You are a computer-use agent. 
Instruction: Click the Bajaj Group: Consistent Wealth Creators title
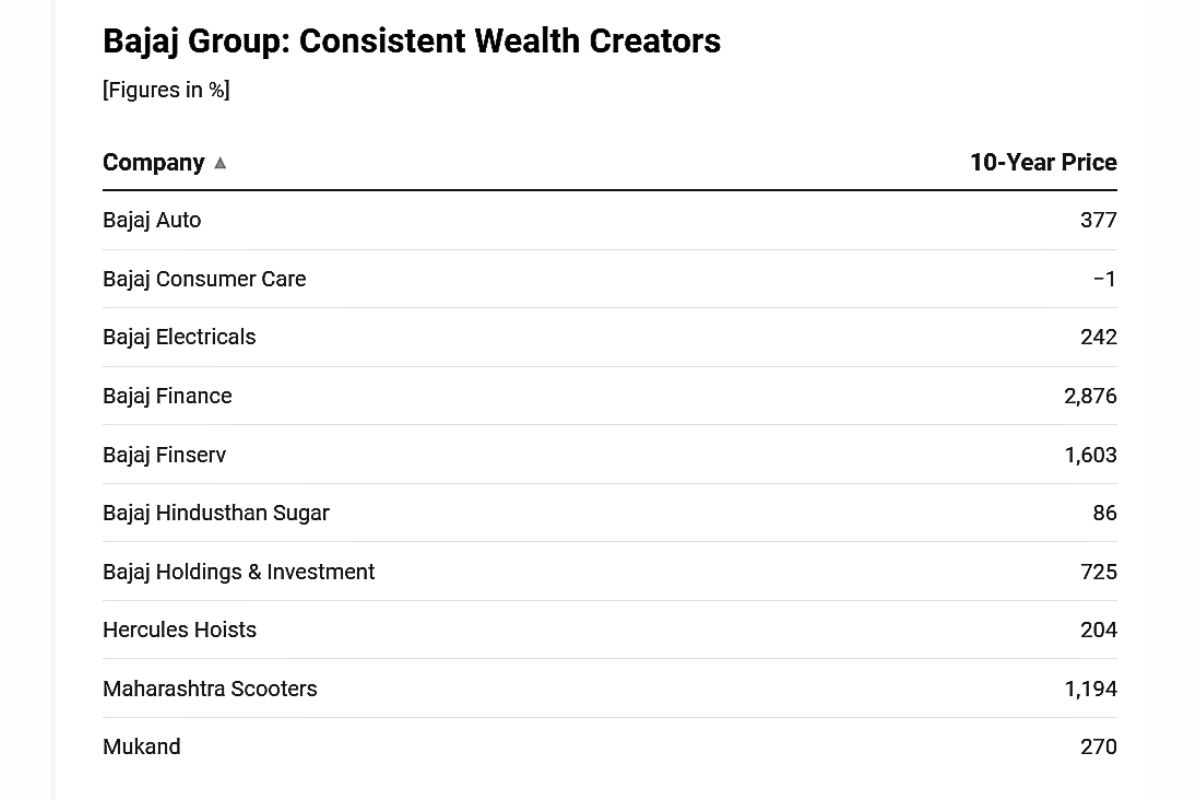click(x=412, y=41)
